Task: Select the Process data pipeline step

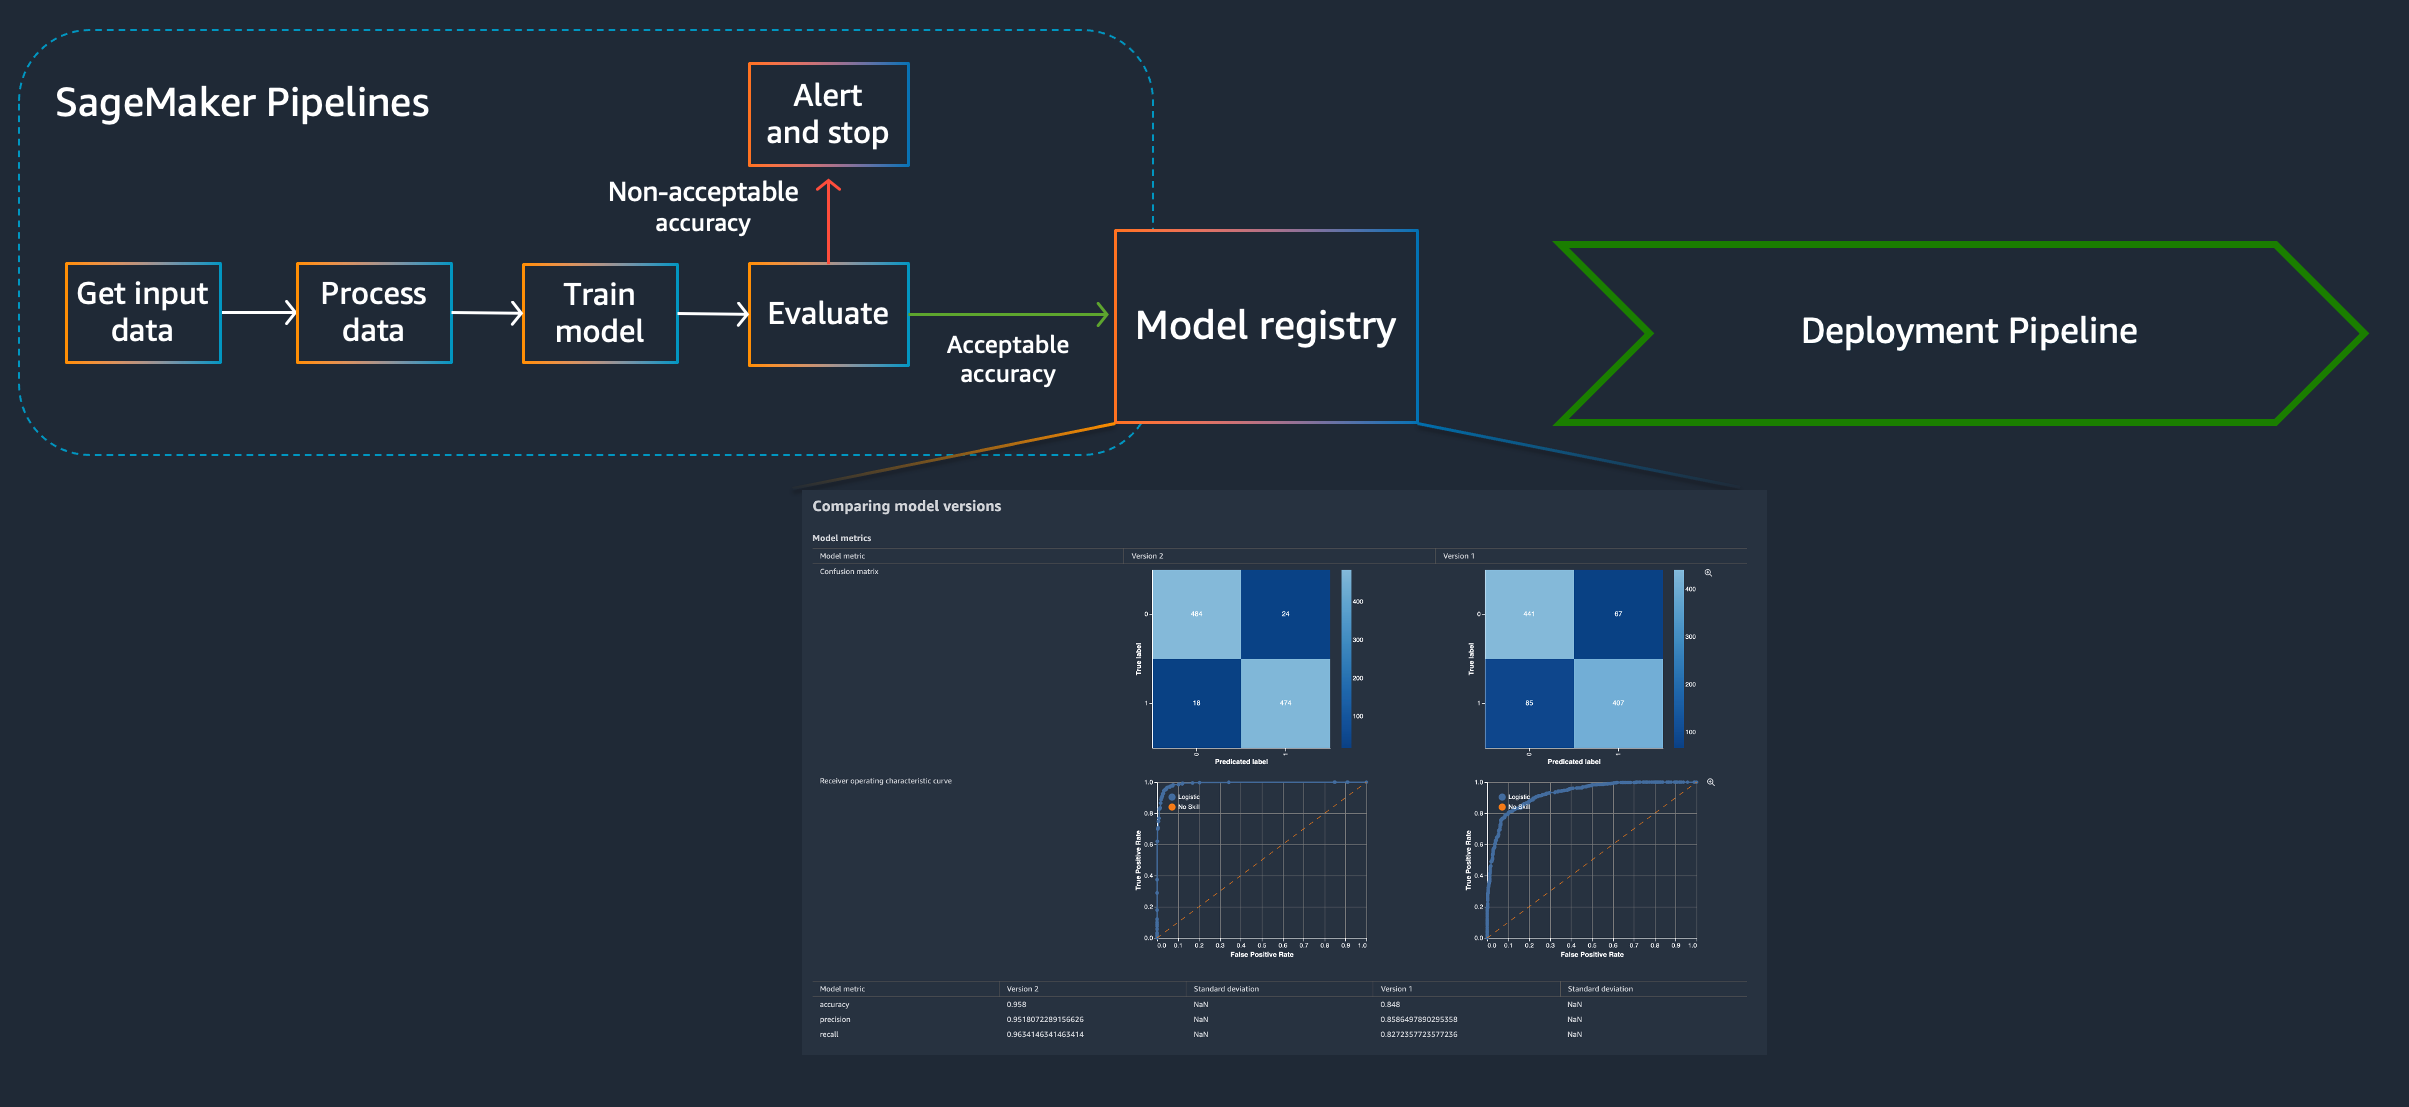Action: (374, 313)
